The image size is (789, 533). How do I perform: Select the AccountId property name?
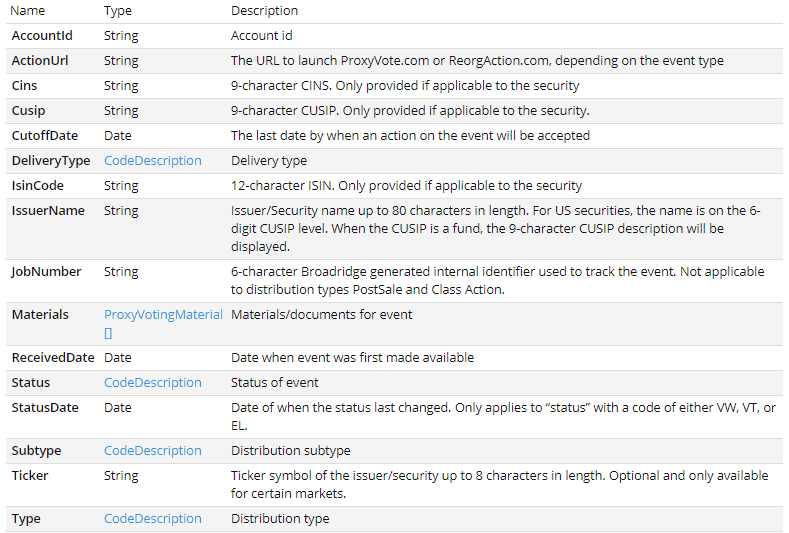[42, 35]
